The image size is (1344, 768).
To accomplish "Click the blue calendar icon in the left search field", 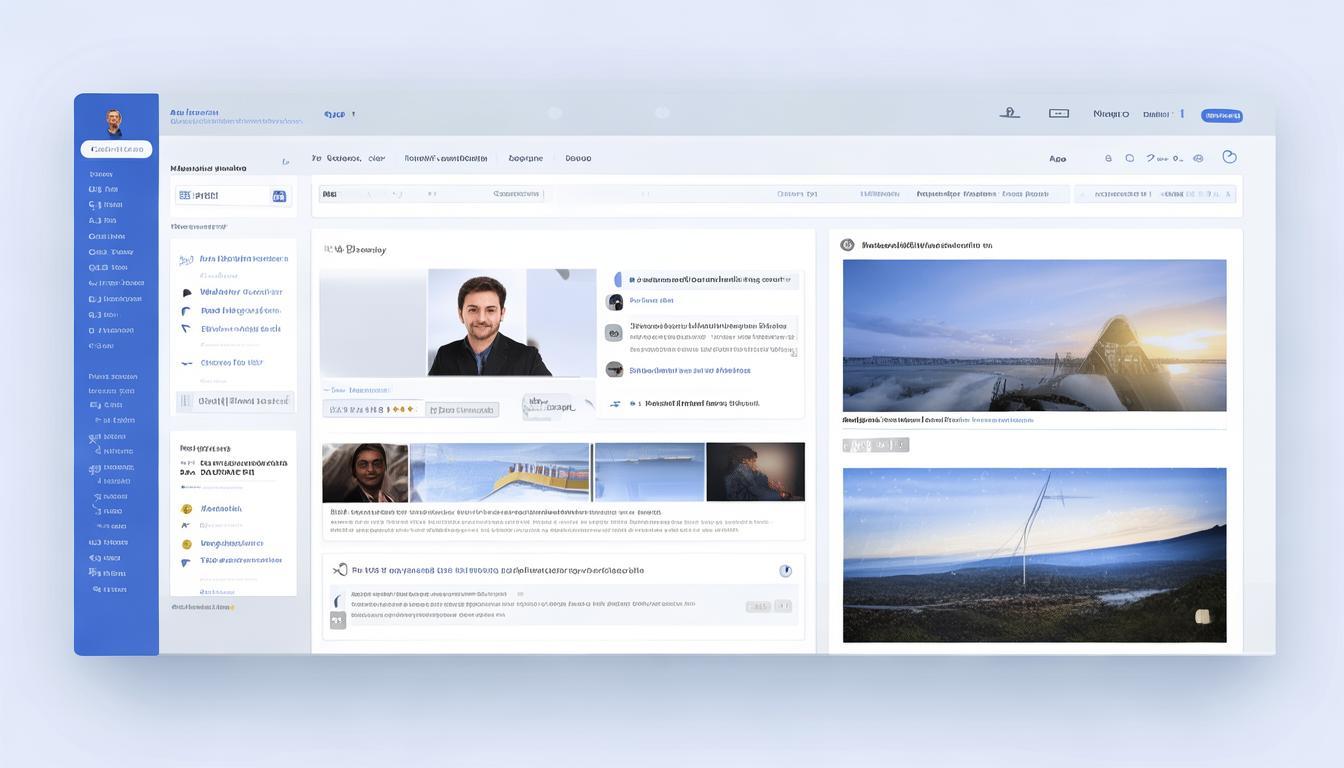I will pos(279,196).
